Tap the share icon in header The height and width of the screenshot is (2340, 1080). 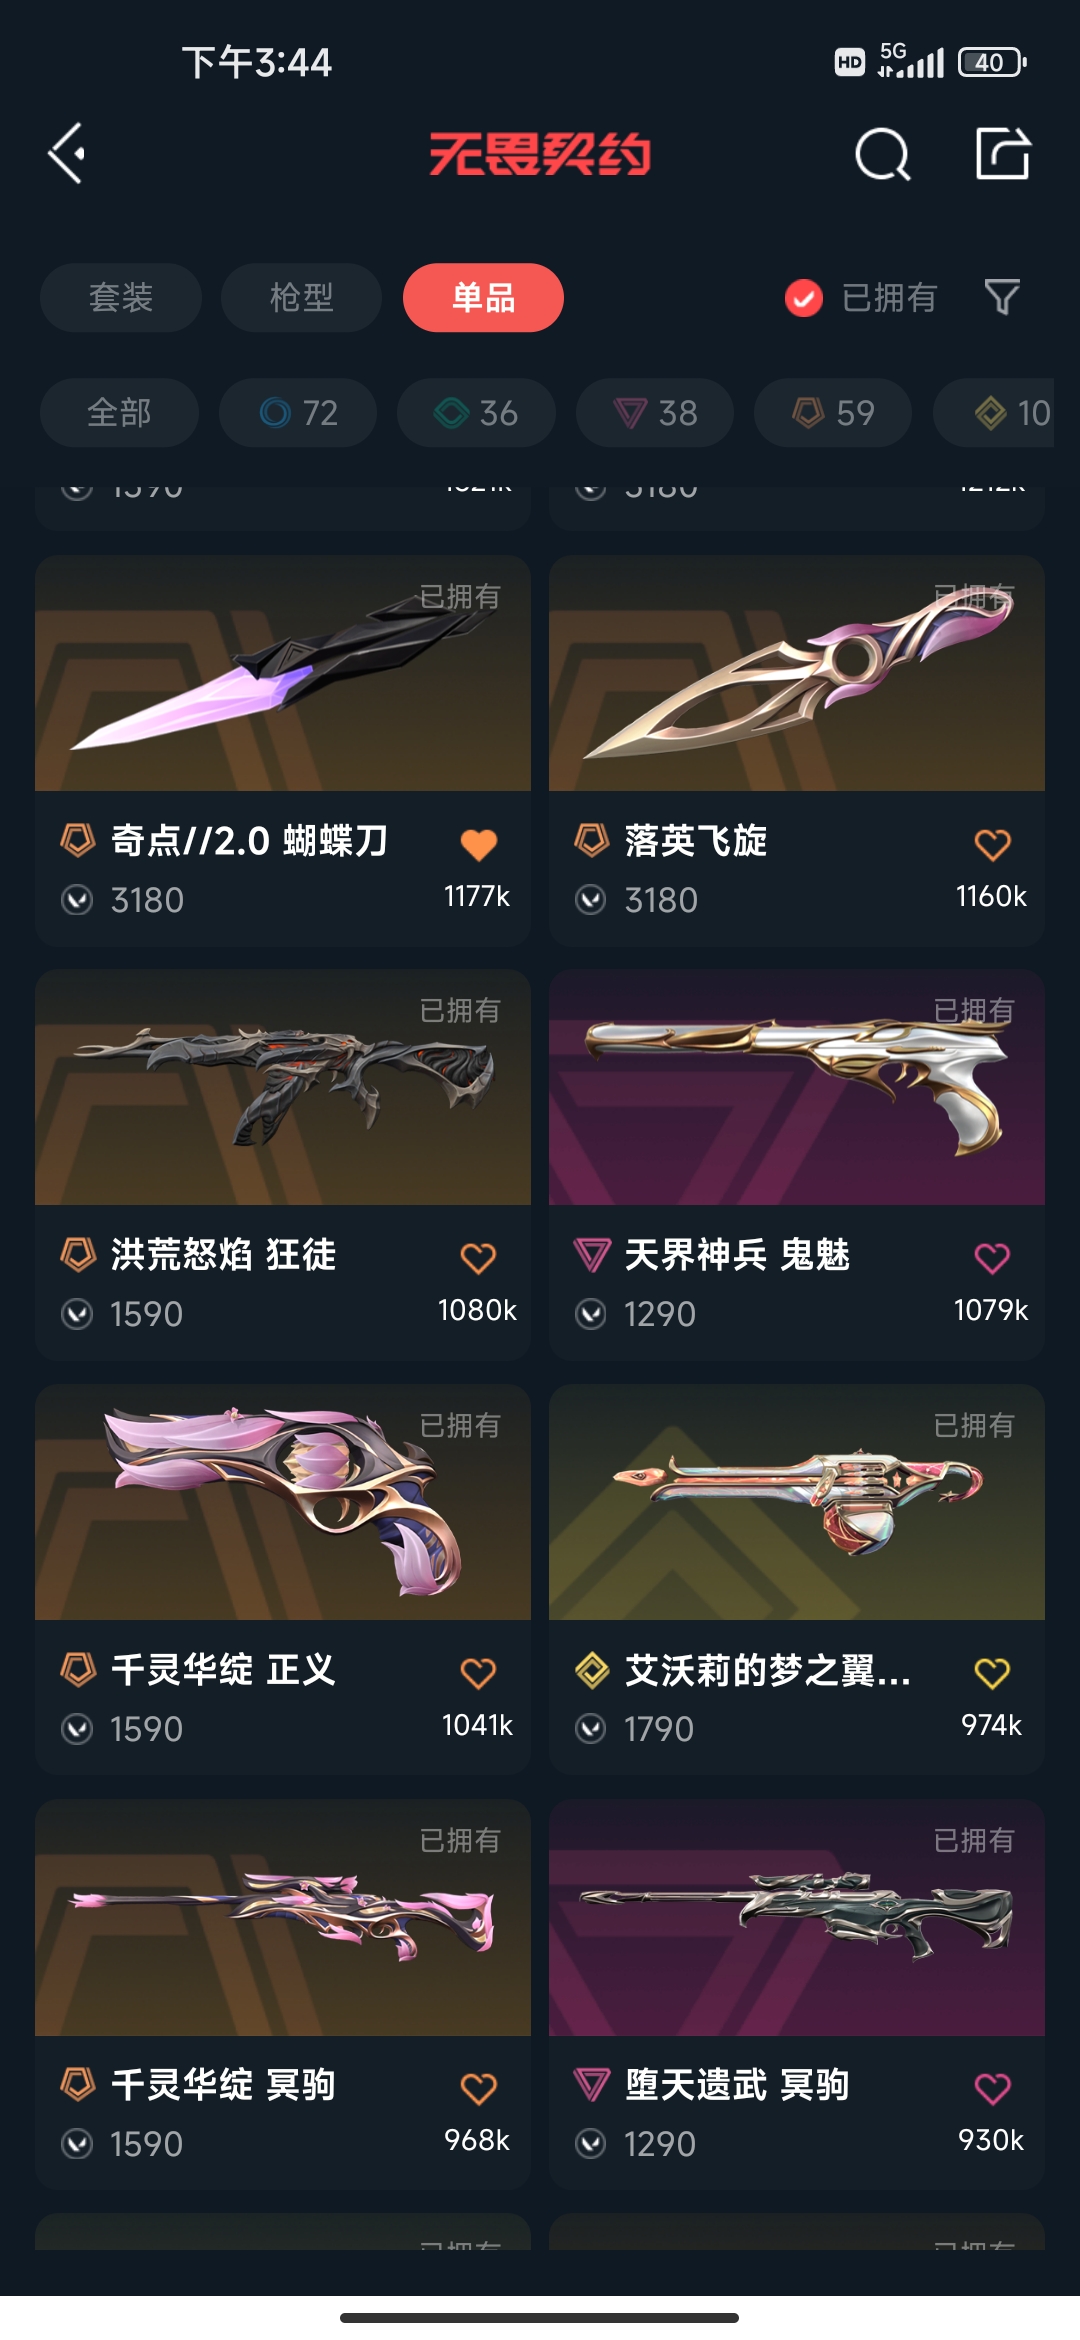[x=1003, y=153]
